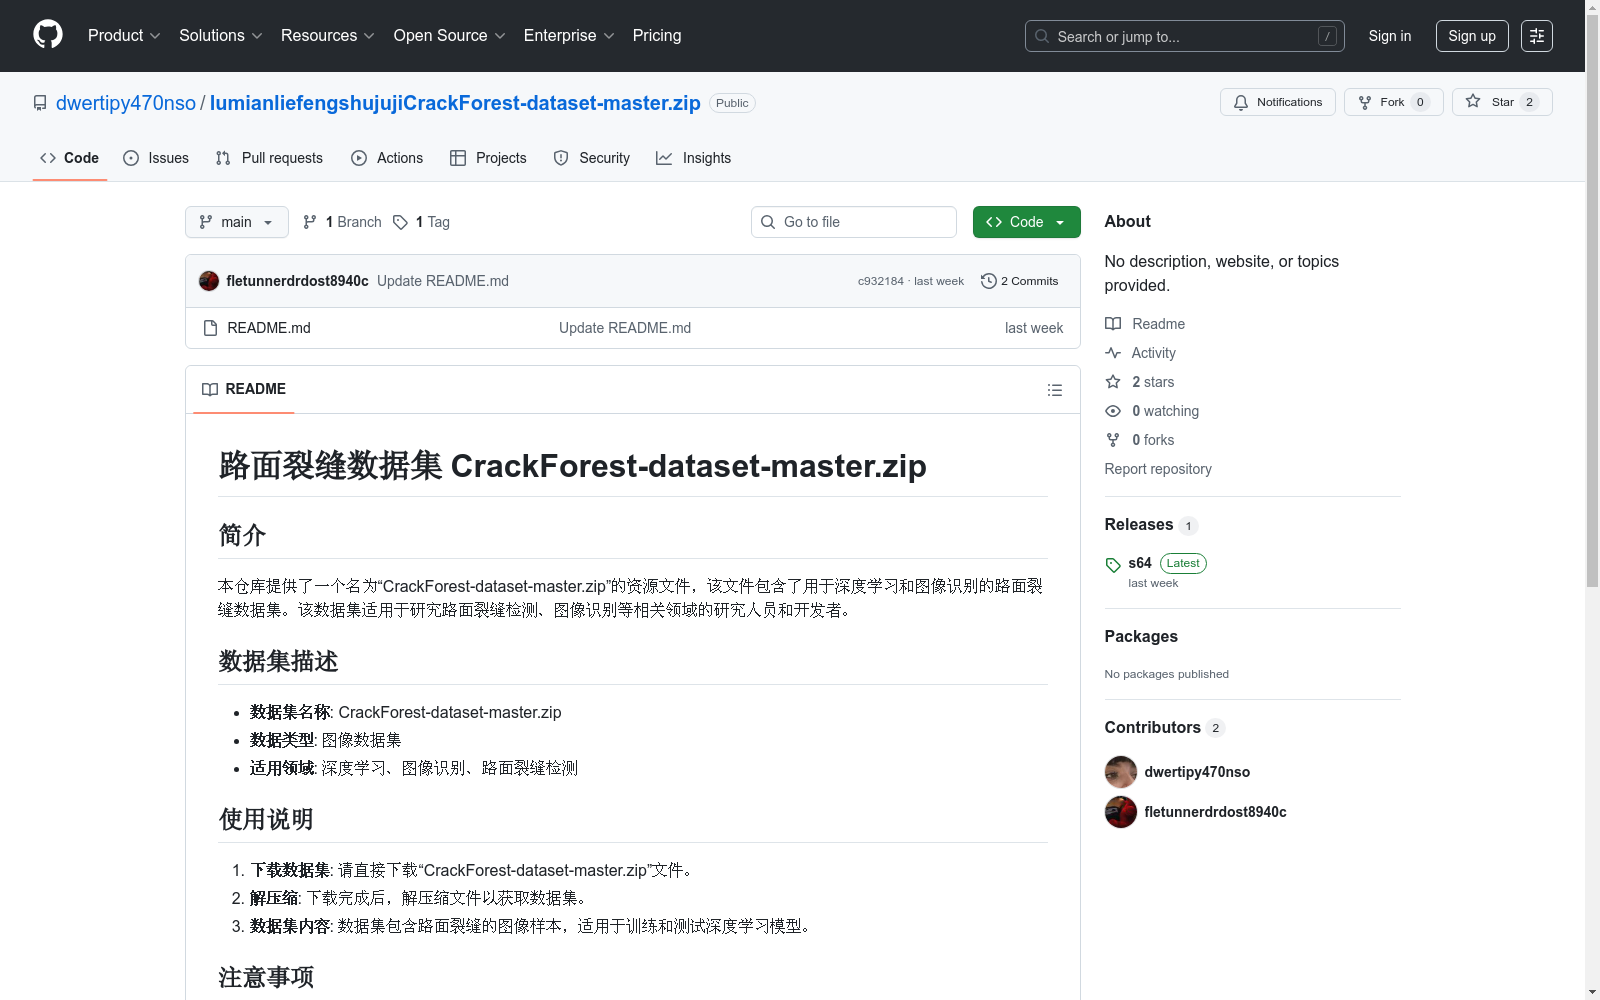Switch to the Insights tab

pos(693,158)
